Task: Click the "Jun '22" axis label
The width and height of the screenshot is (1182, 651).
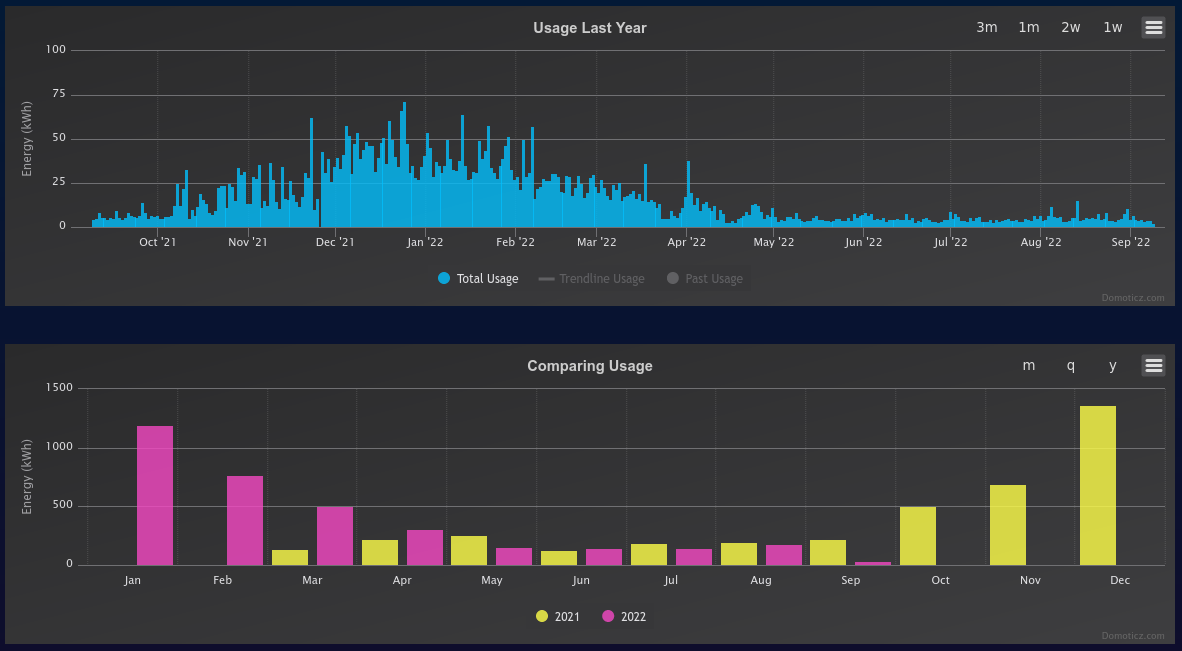Action: 864,242
